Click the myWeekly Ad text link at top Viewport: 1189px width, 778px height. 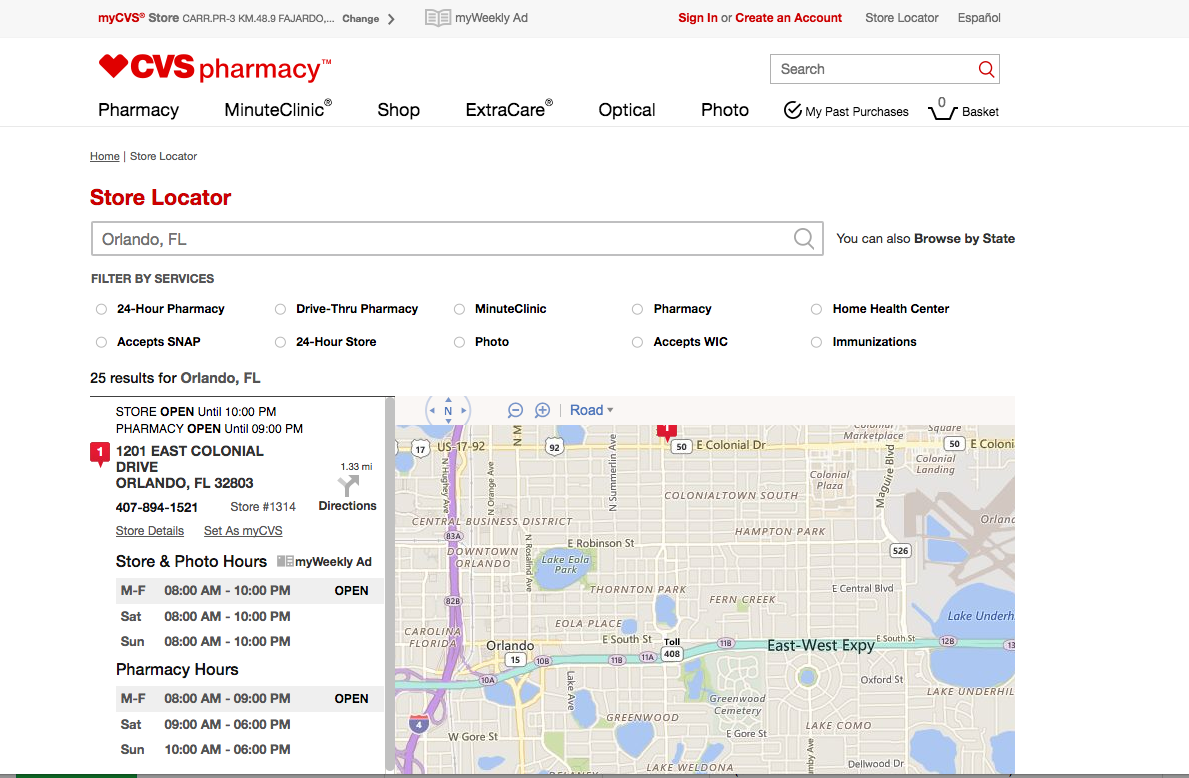[x=491, y=17]
